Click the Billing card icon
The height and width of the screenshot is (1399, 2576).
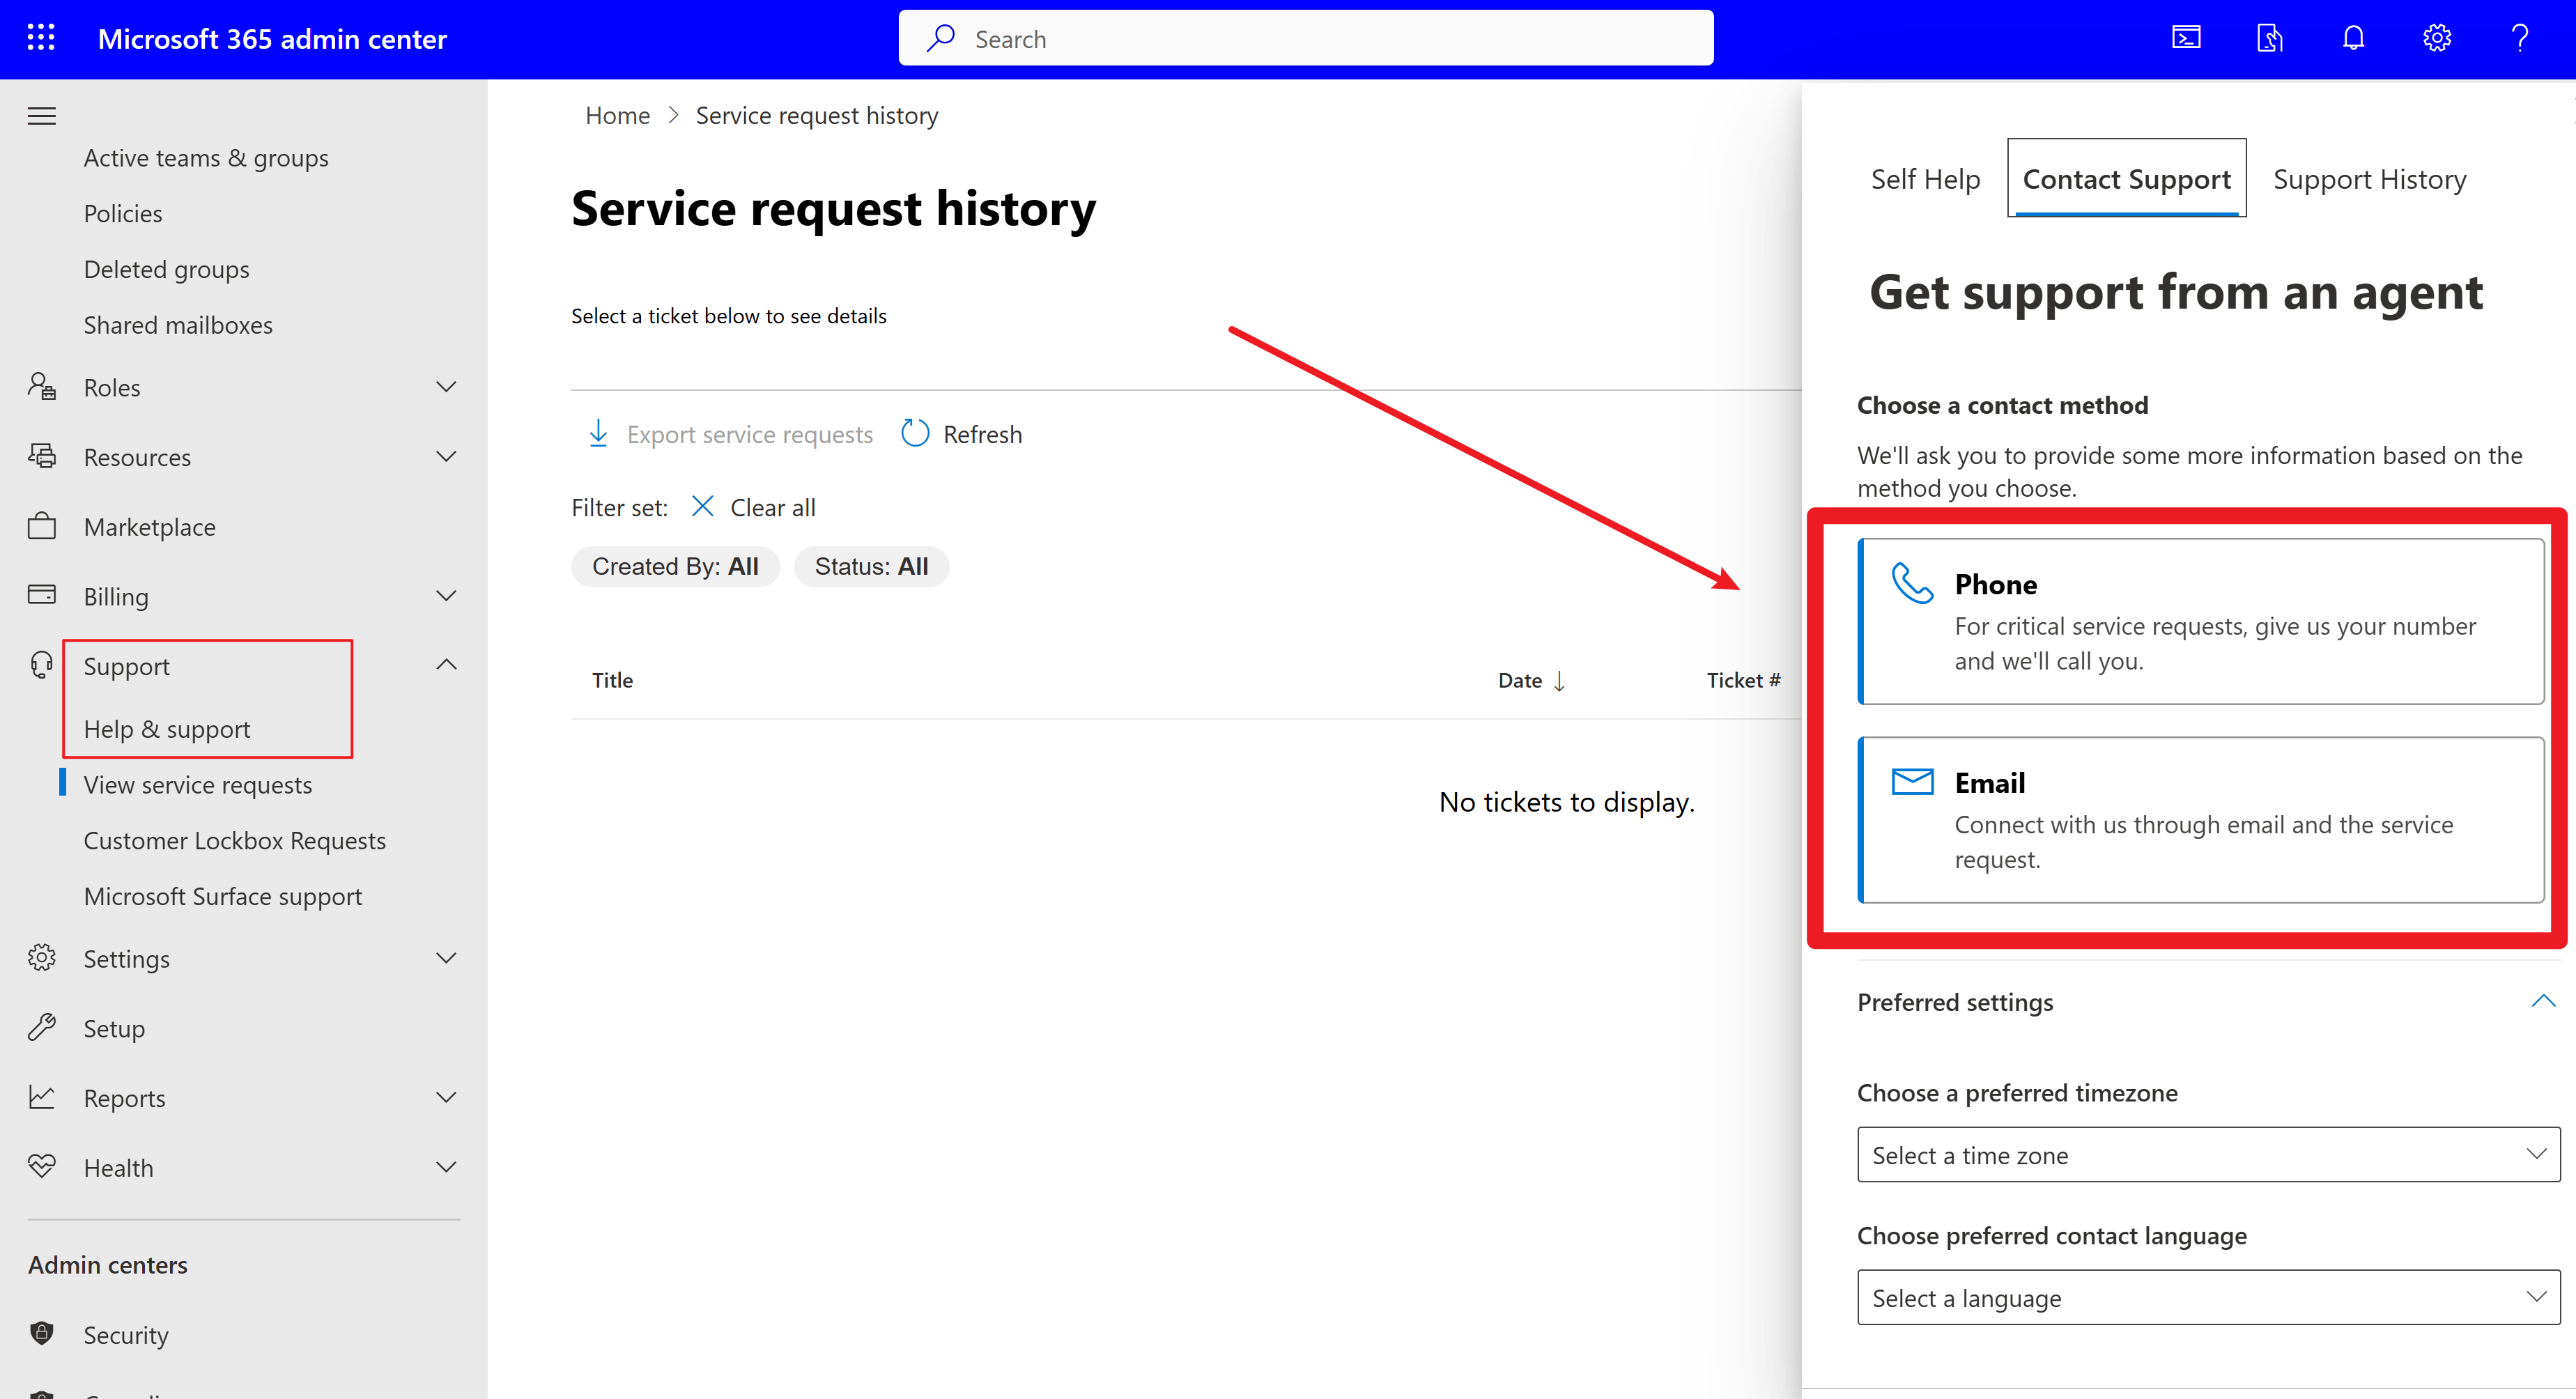coord(42,596)
